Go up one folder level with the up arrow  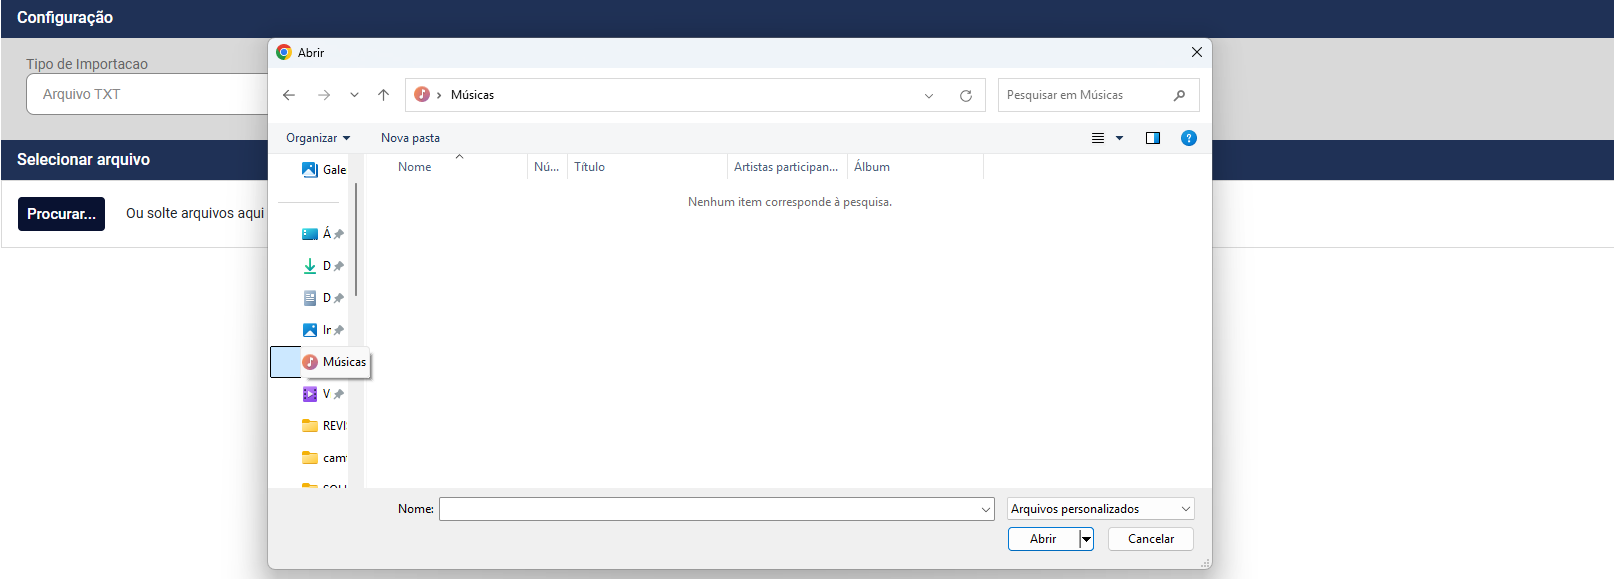pos(383,95)
